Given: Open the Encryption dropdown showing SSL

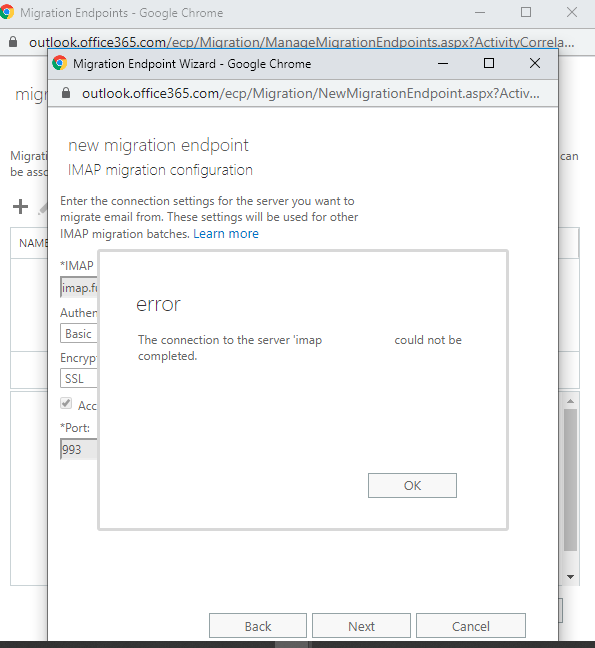Looking at the screenshot, I should (79, 378).
